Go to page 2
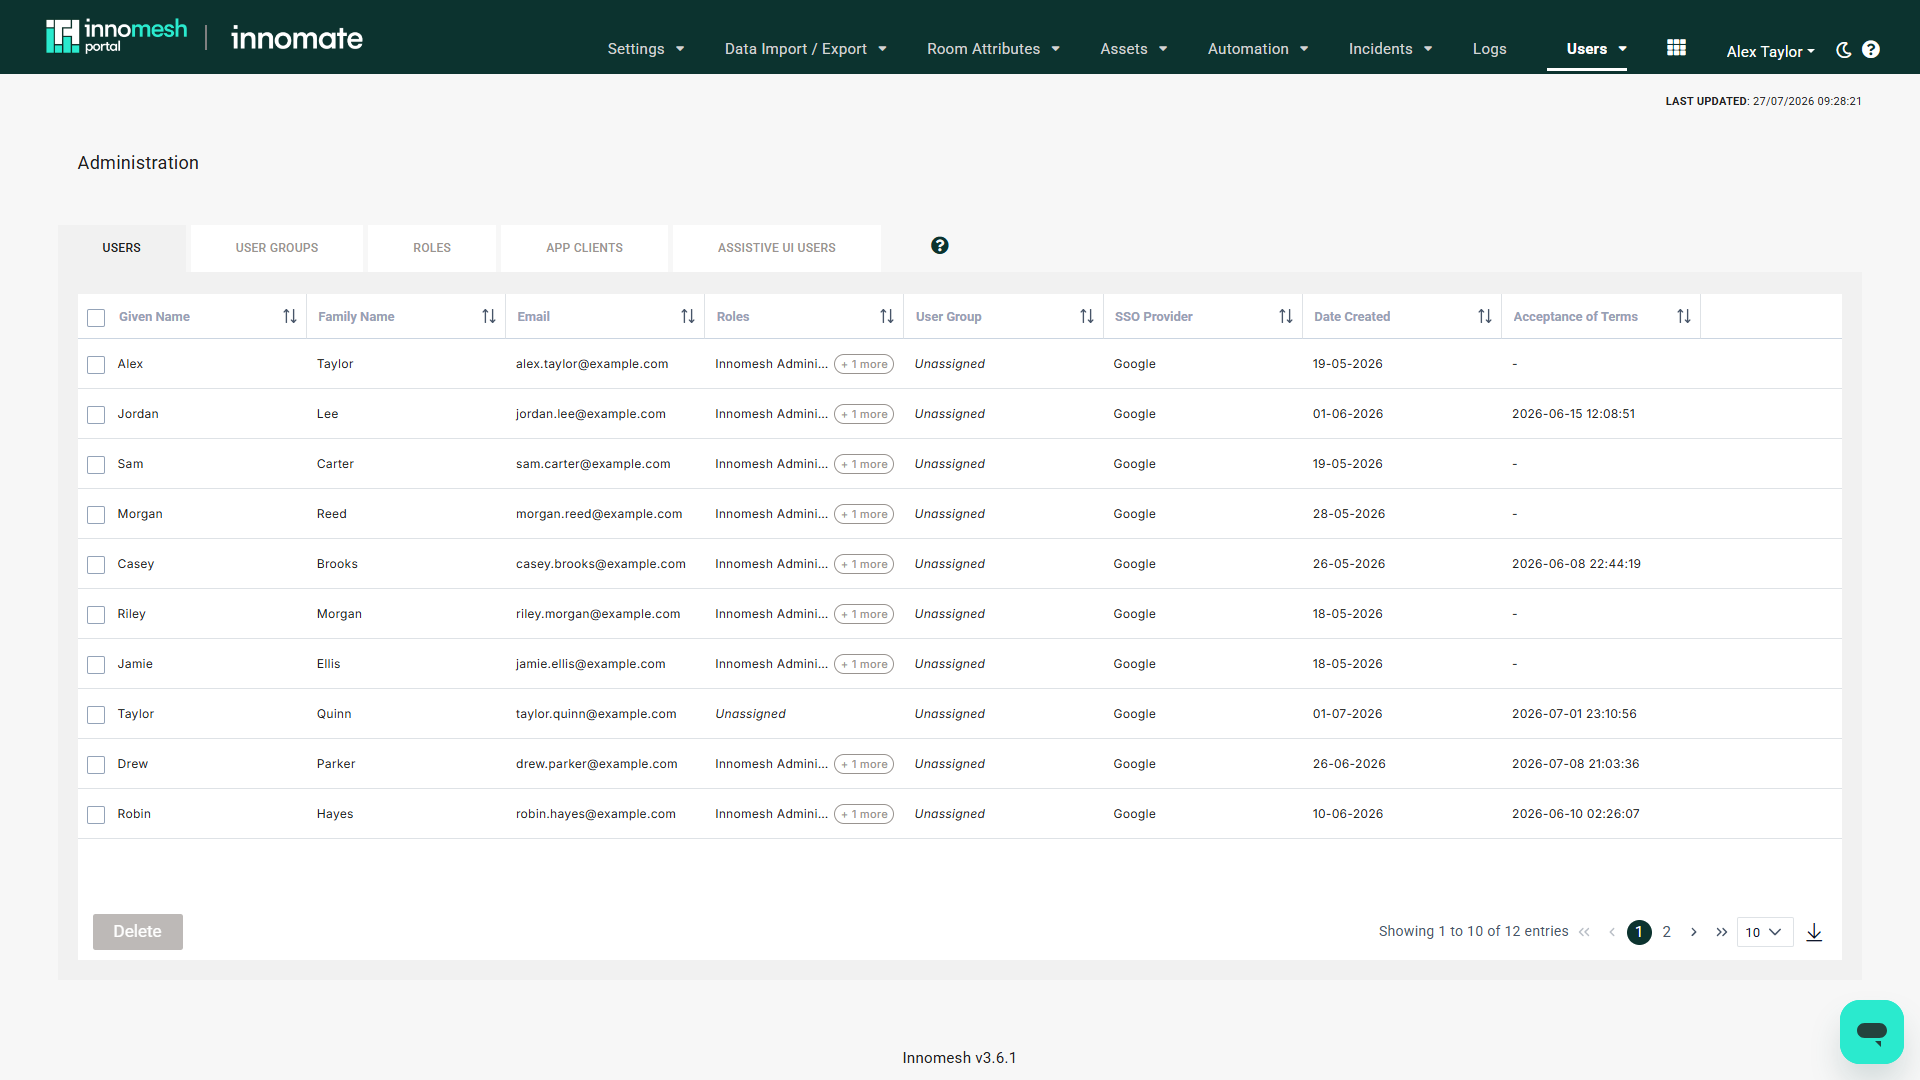 1667,932
